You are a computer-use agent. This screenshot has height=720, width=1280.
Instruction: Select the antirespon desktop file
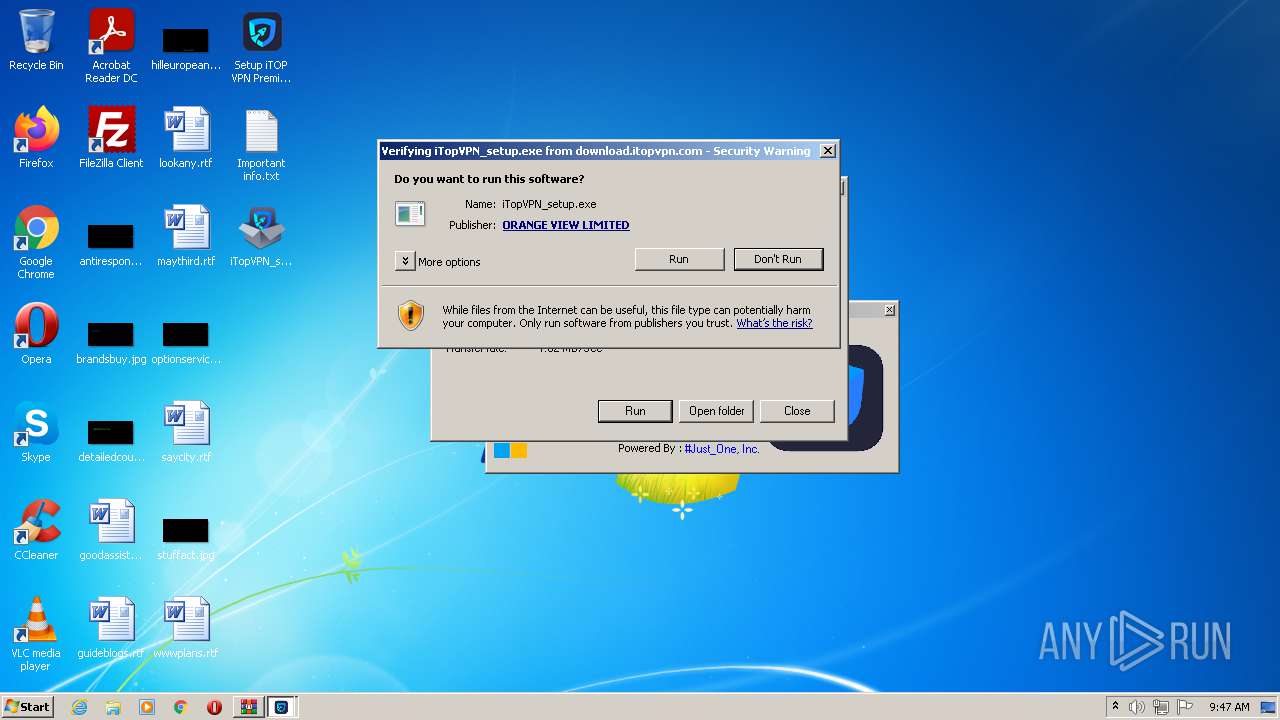point(111,245)
